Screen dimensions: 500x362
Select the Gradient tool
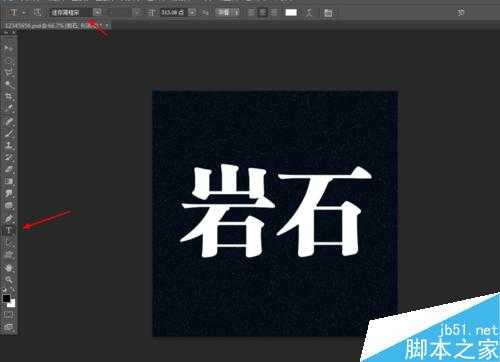9,181
